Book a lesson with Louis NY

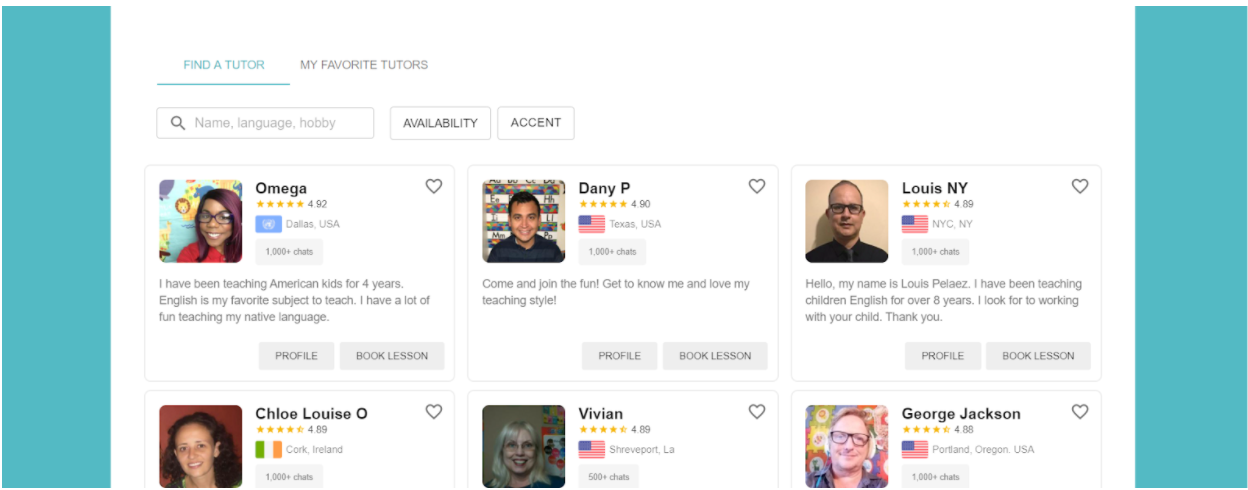coord(1038,356)
